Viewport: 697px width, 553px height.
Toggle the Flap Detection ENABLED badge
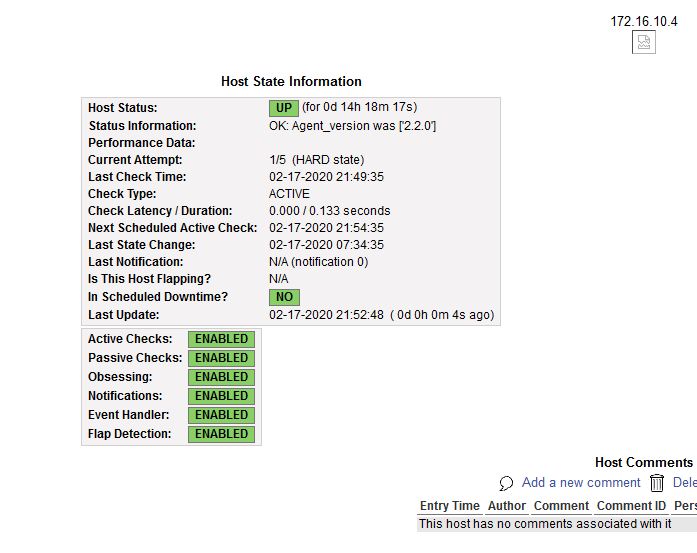tap(221, 434)
